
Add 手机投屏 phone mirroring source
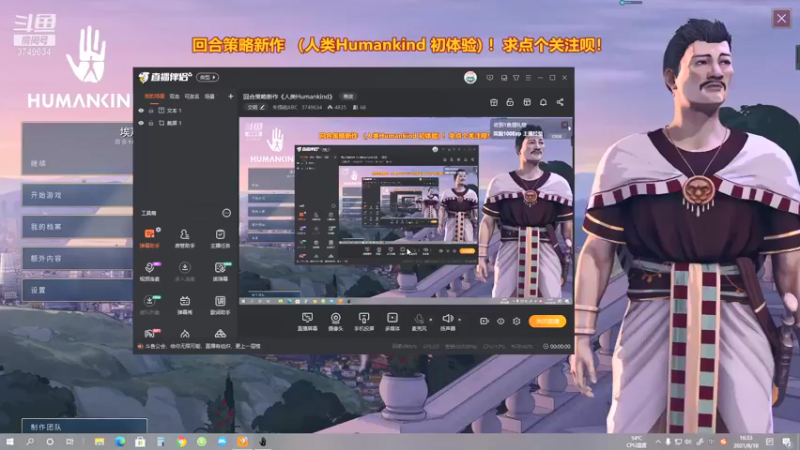364,321
